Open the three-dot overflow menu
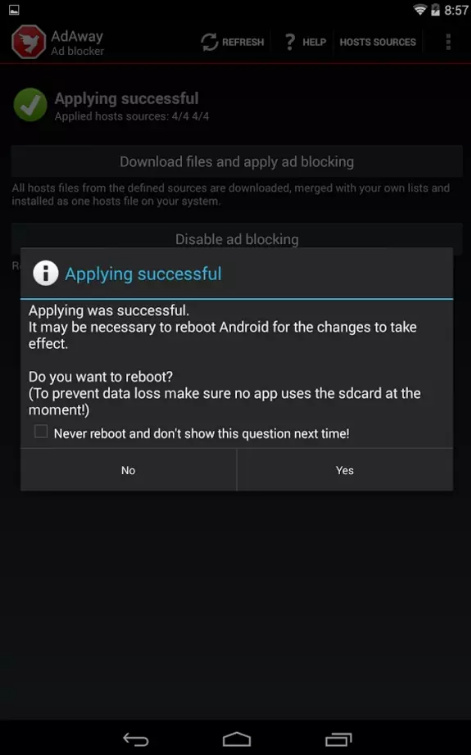The height and width of the screenshot is (755, 471). point(448,42)
